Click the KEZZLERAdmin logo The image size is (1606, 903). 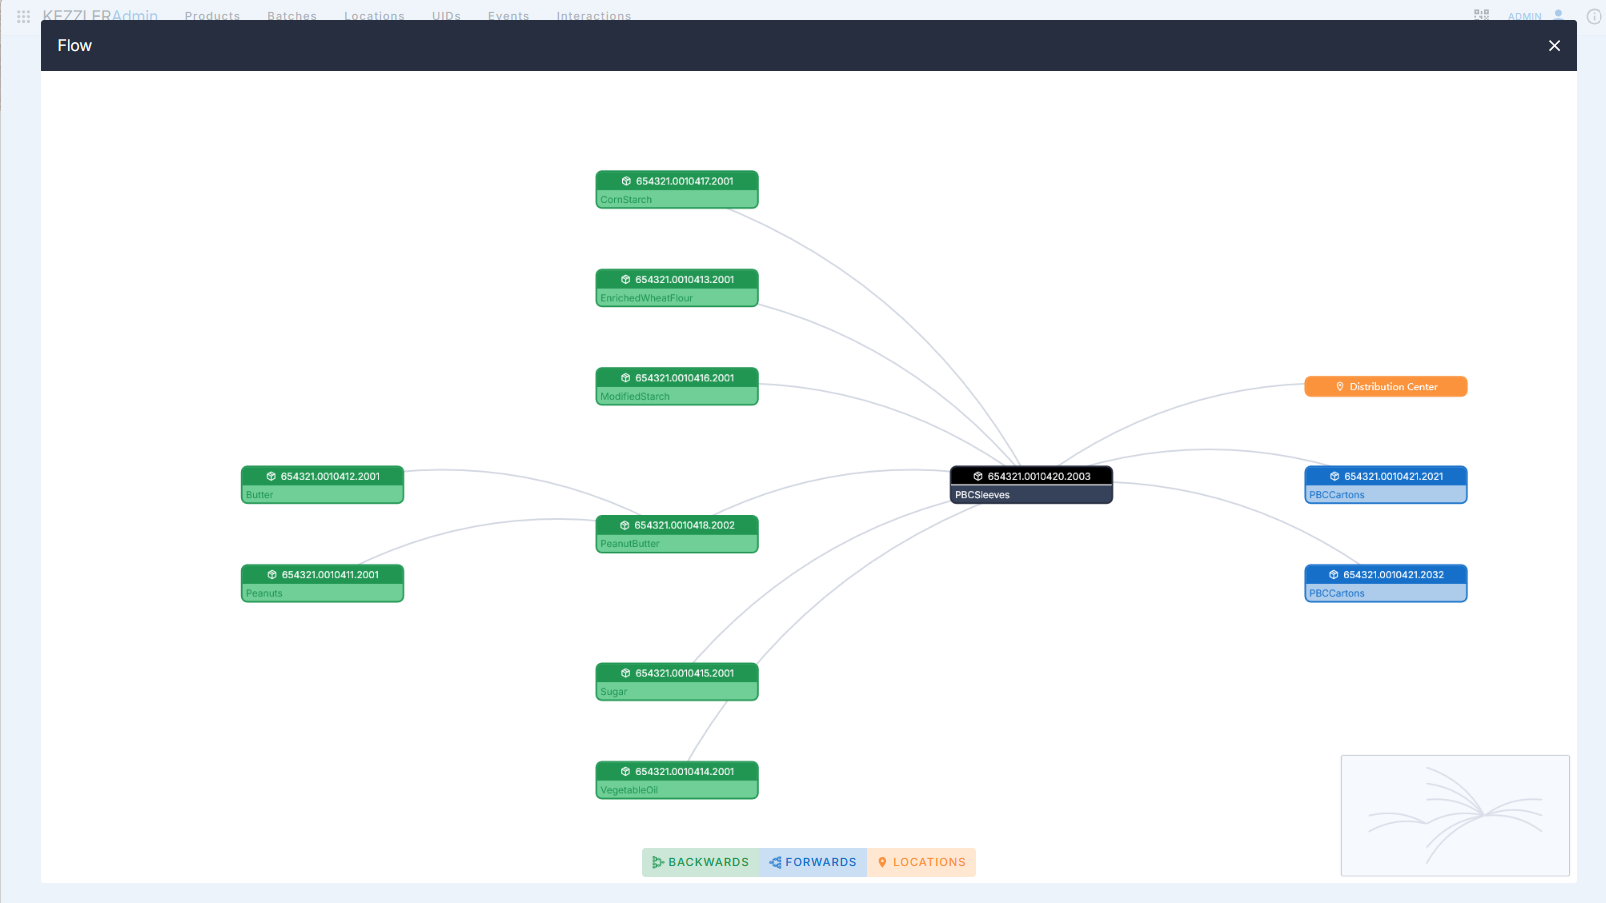(100, 15)
